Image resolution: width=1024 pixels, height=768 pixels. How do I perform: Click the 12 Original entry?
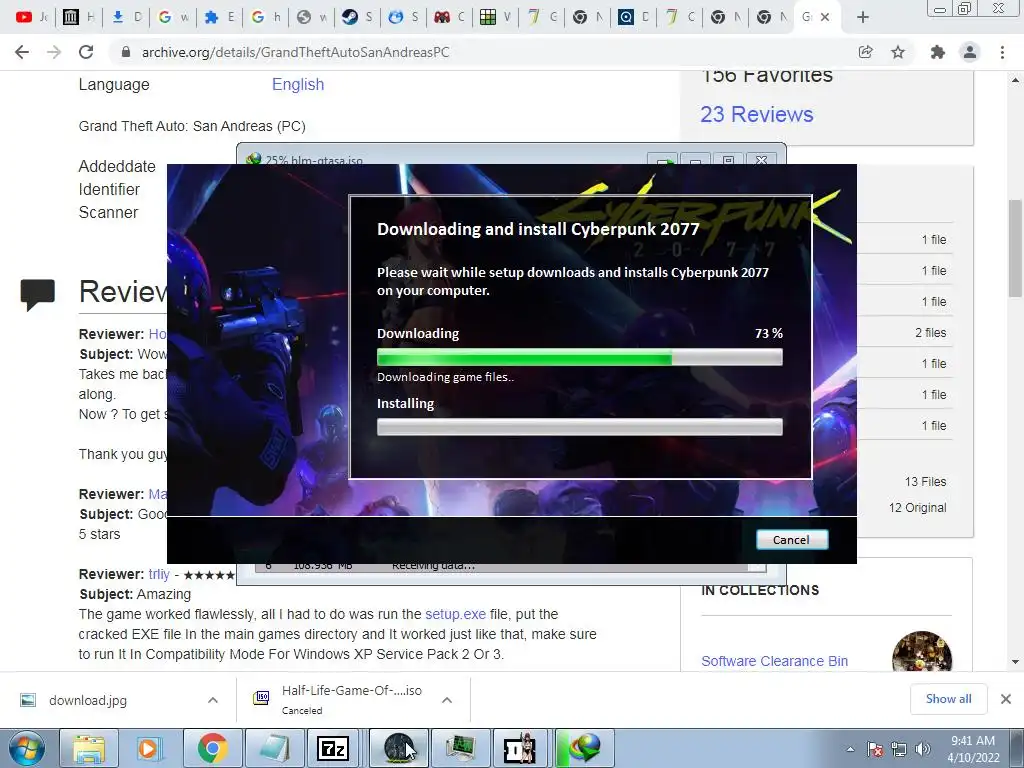(917, 507)
